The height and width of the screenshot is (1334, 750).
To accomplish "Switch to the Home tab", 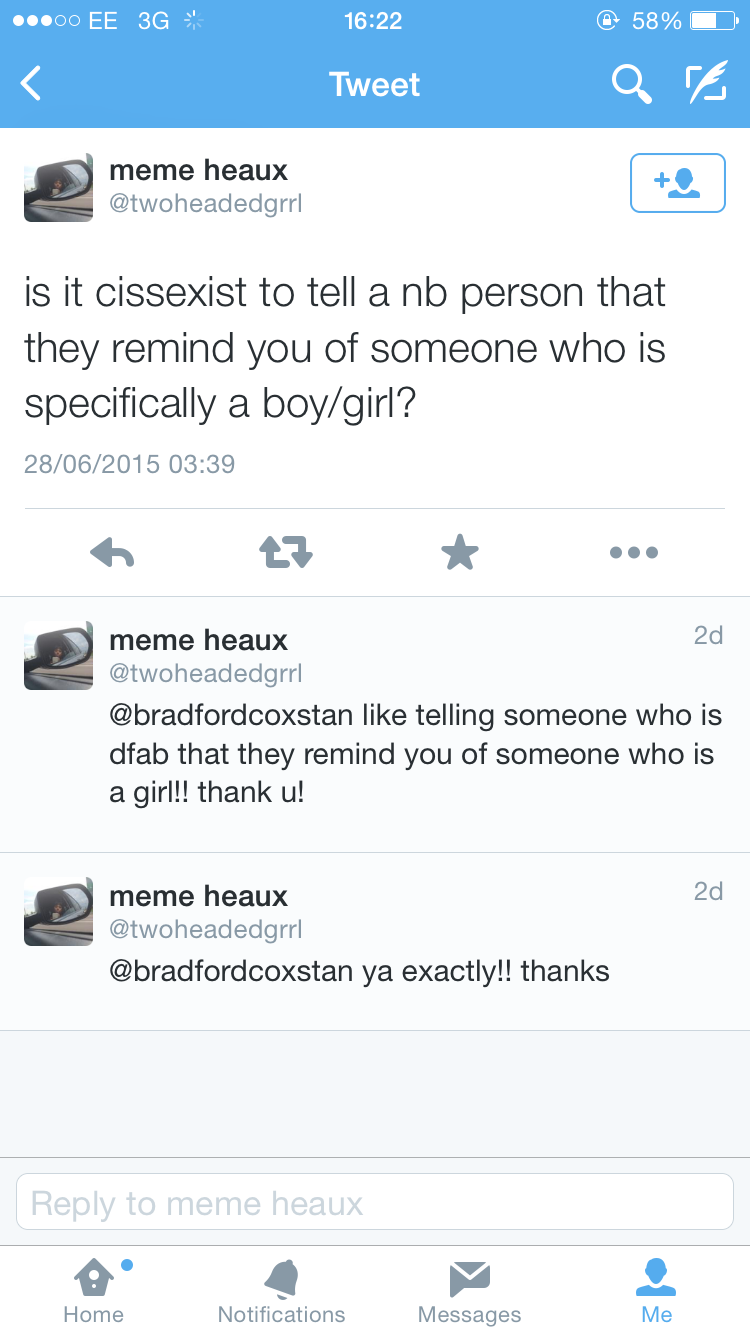I will (x=93, y=1292).
